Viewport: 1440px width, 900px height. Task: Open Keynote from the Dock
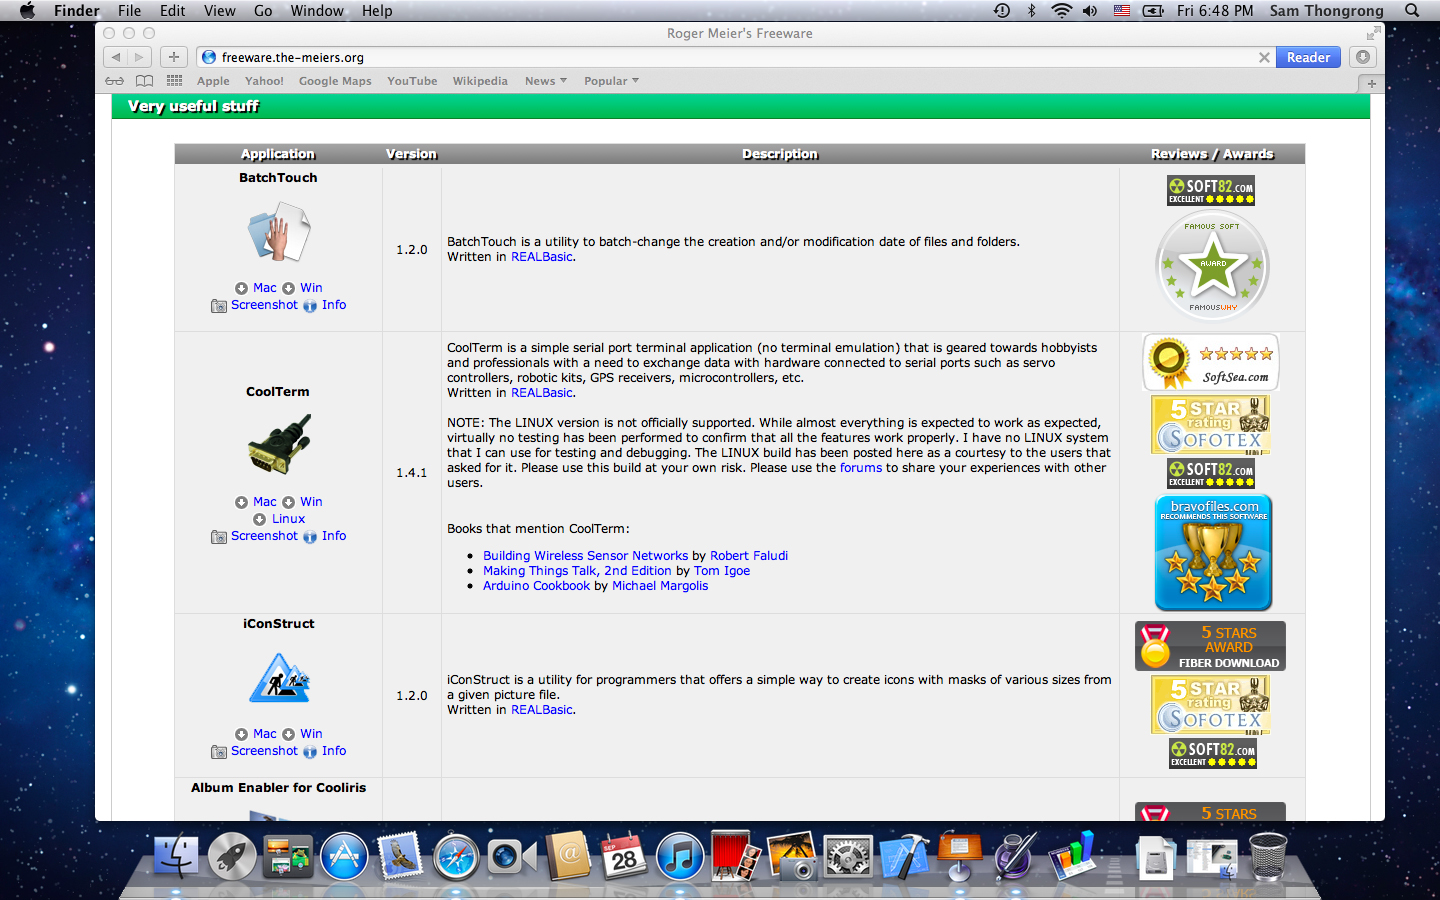pyautogui.click(x=960, y=856)
